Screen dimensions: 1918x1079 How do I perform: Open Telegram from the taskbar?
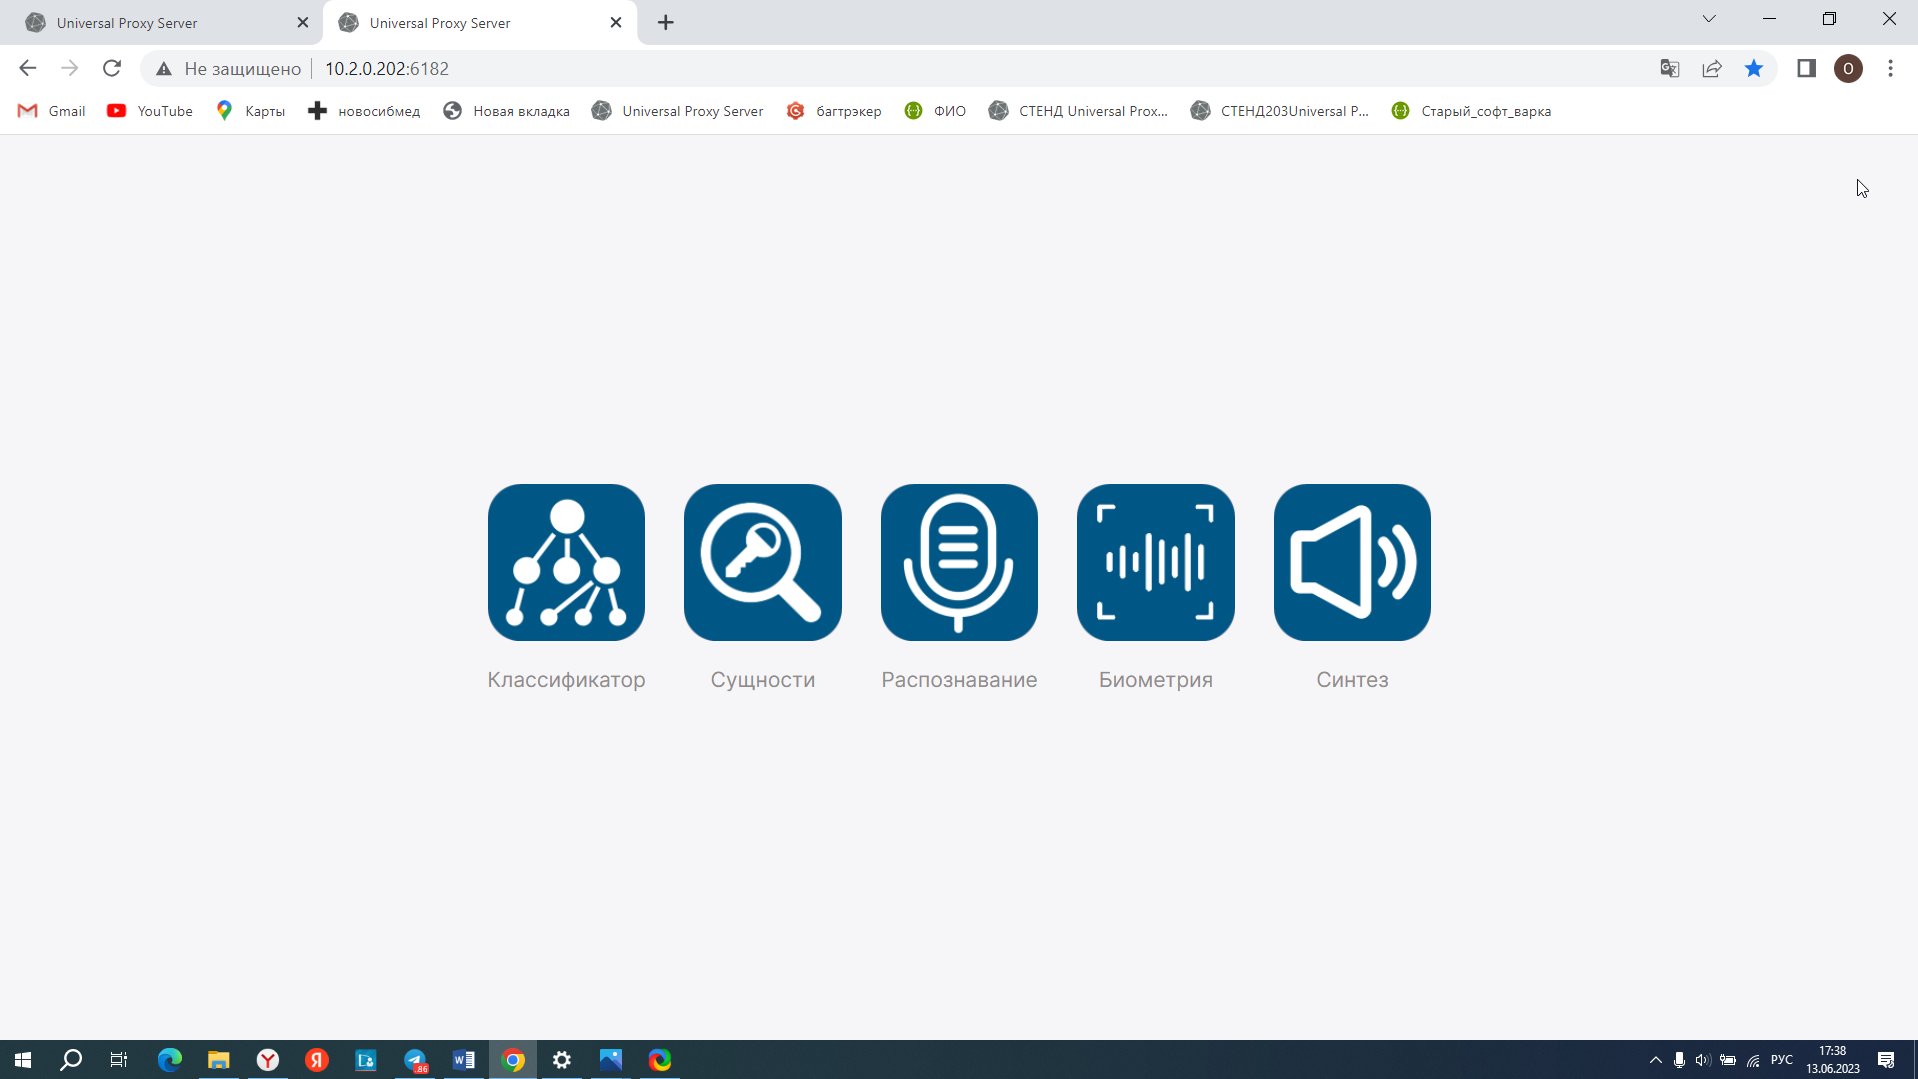click(x=415, y=1060)
